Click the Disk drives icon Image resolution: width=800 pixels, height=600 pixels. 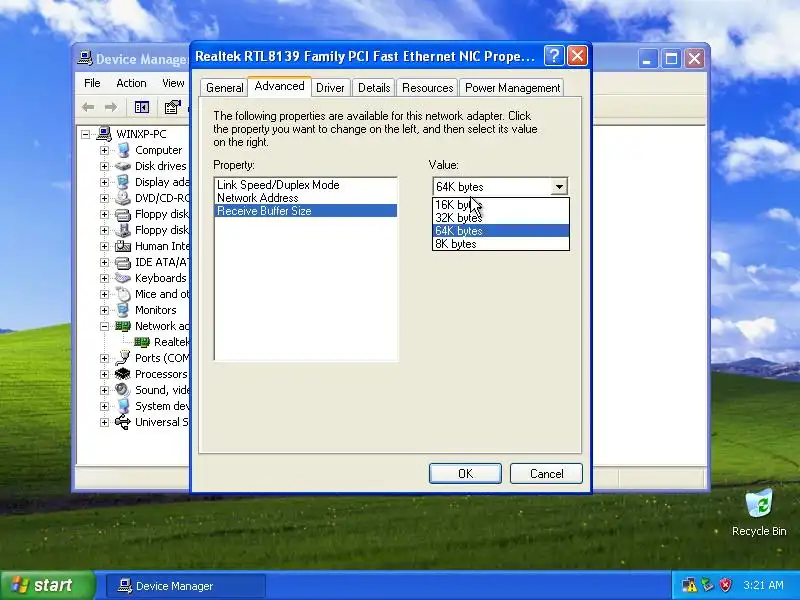123,166
